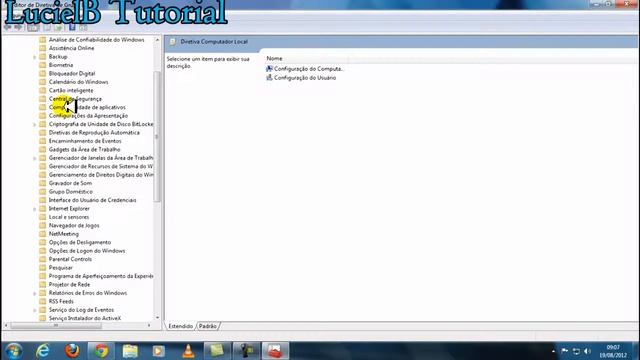Expand the Backup folder node
Viewport: 640px width, 360px height.
point(35,57)
